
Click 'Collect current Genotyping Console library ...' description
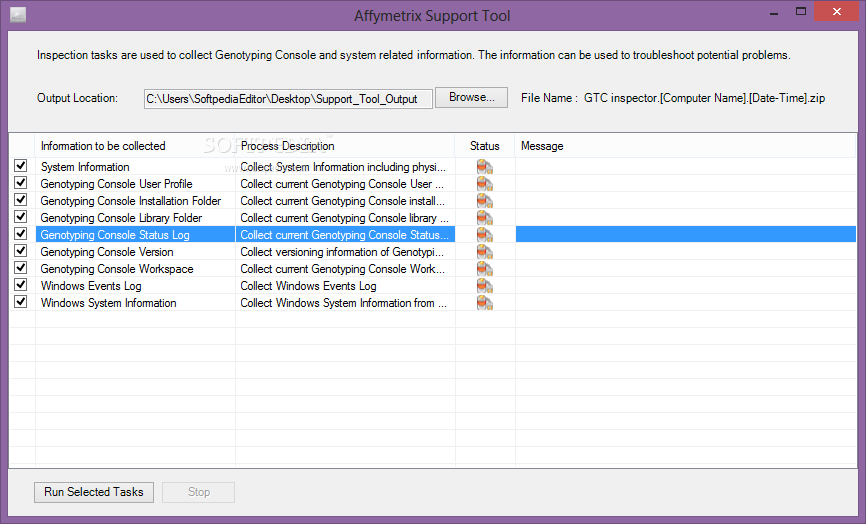point(344,218)
